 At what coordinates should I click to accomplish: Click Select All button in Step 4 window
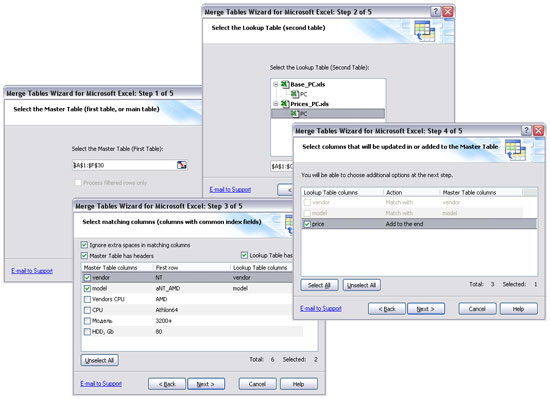[x=319, y=285]
